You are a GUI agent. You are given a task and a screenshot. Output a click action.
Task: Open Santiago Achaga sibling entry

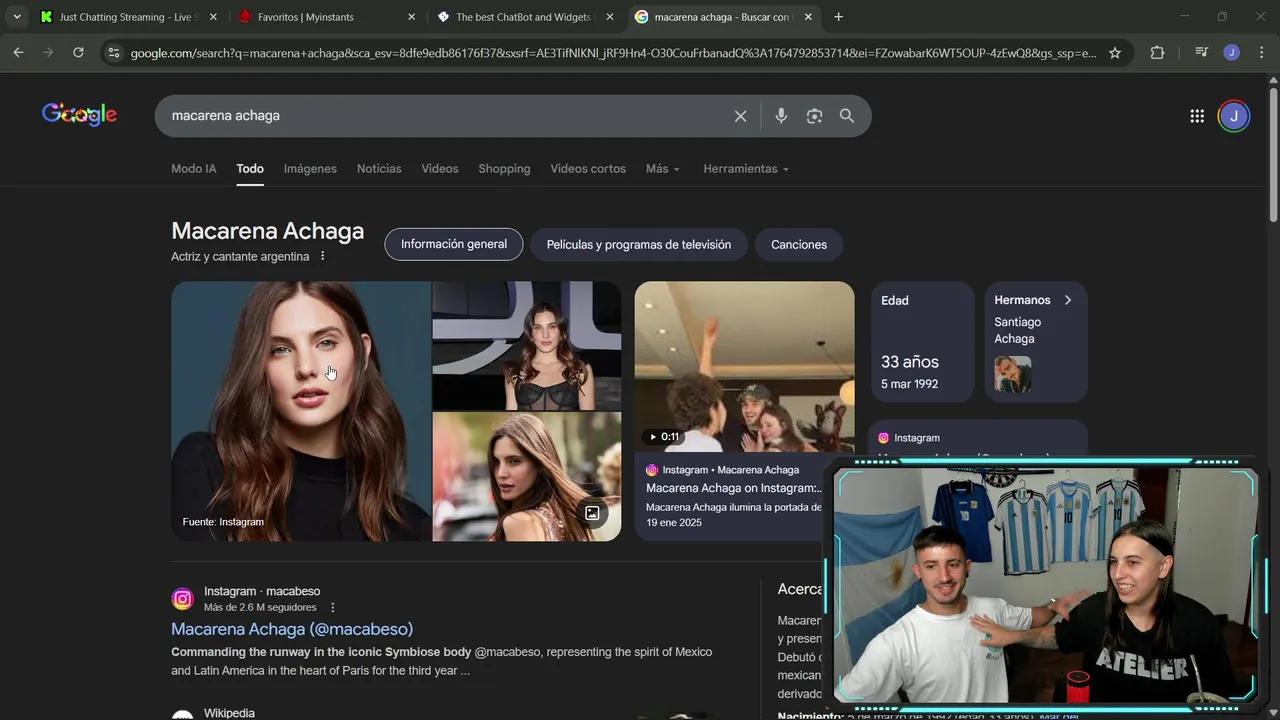click(x=1018, y=356)
